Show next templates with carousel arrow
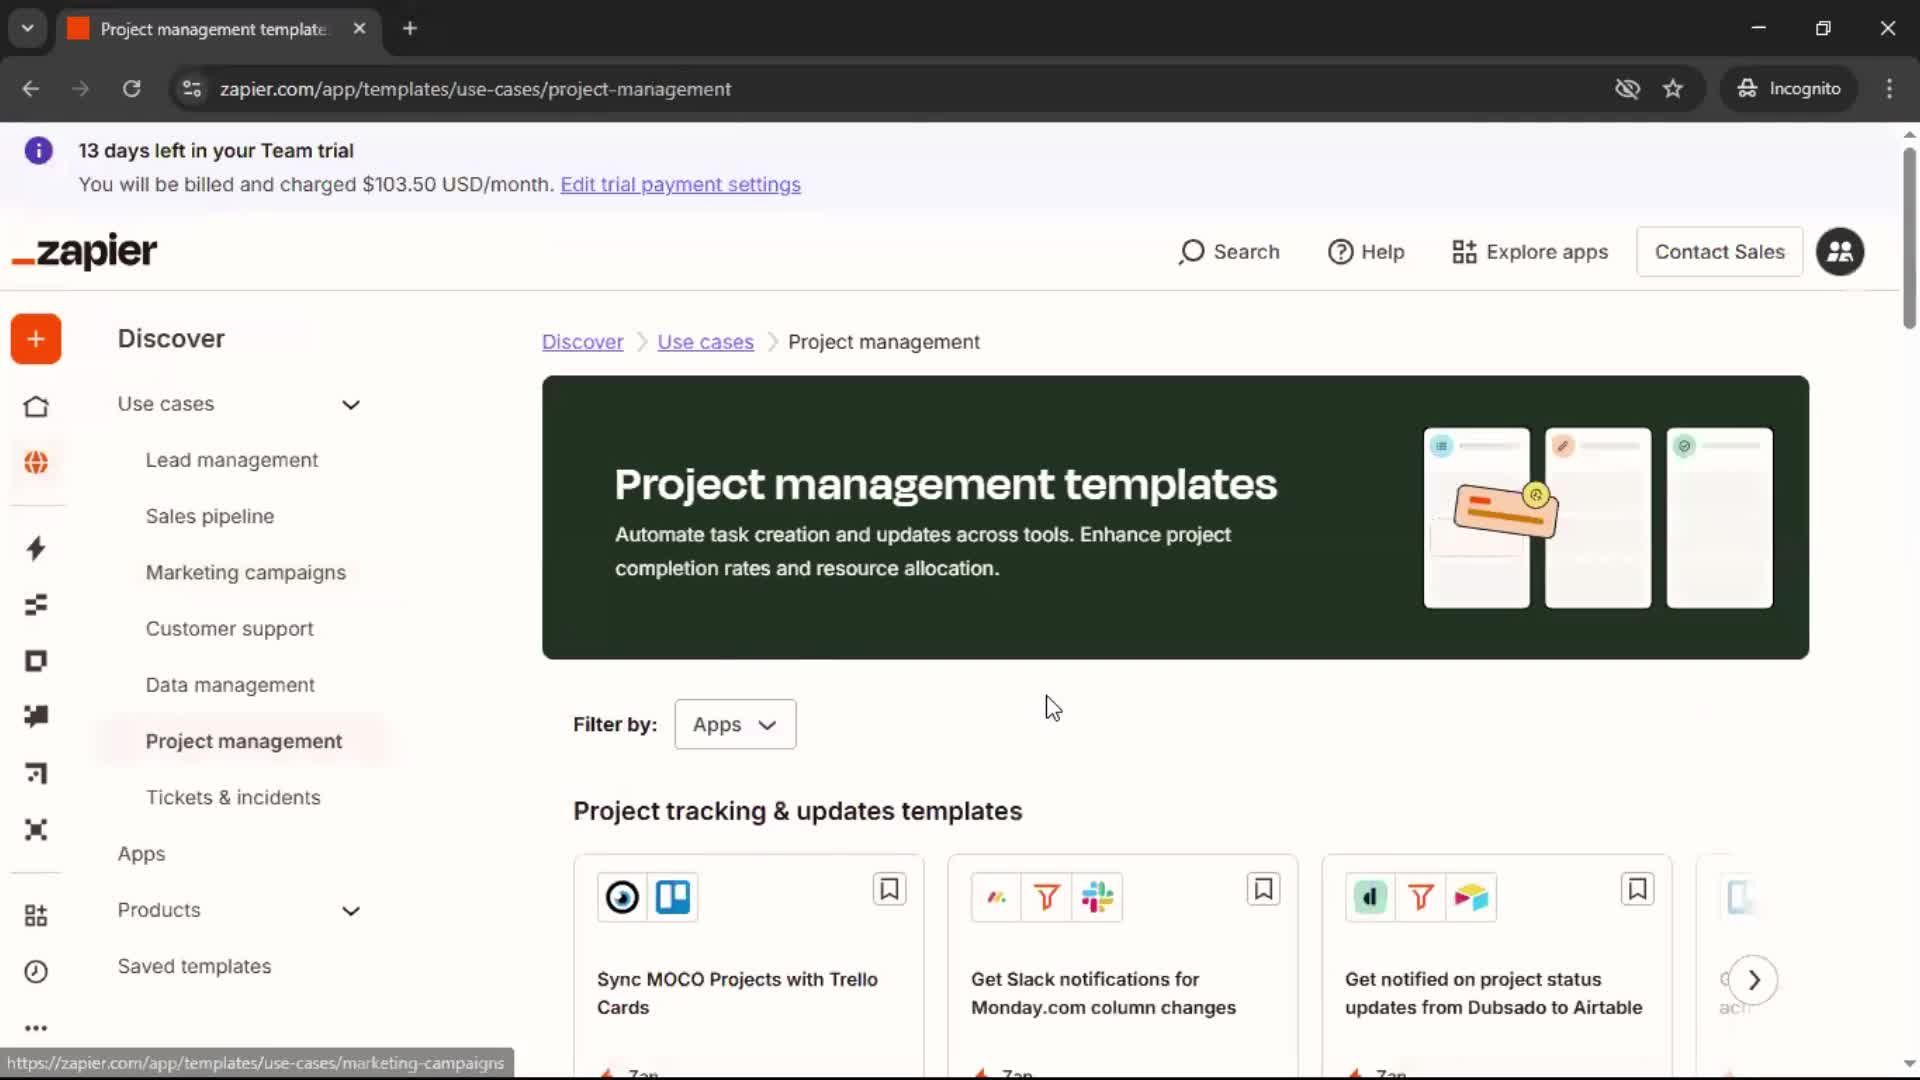The width and height of the screenshot is (1920, 1080). tap(1753, 980)
